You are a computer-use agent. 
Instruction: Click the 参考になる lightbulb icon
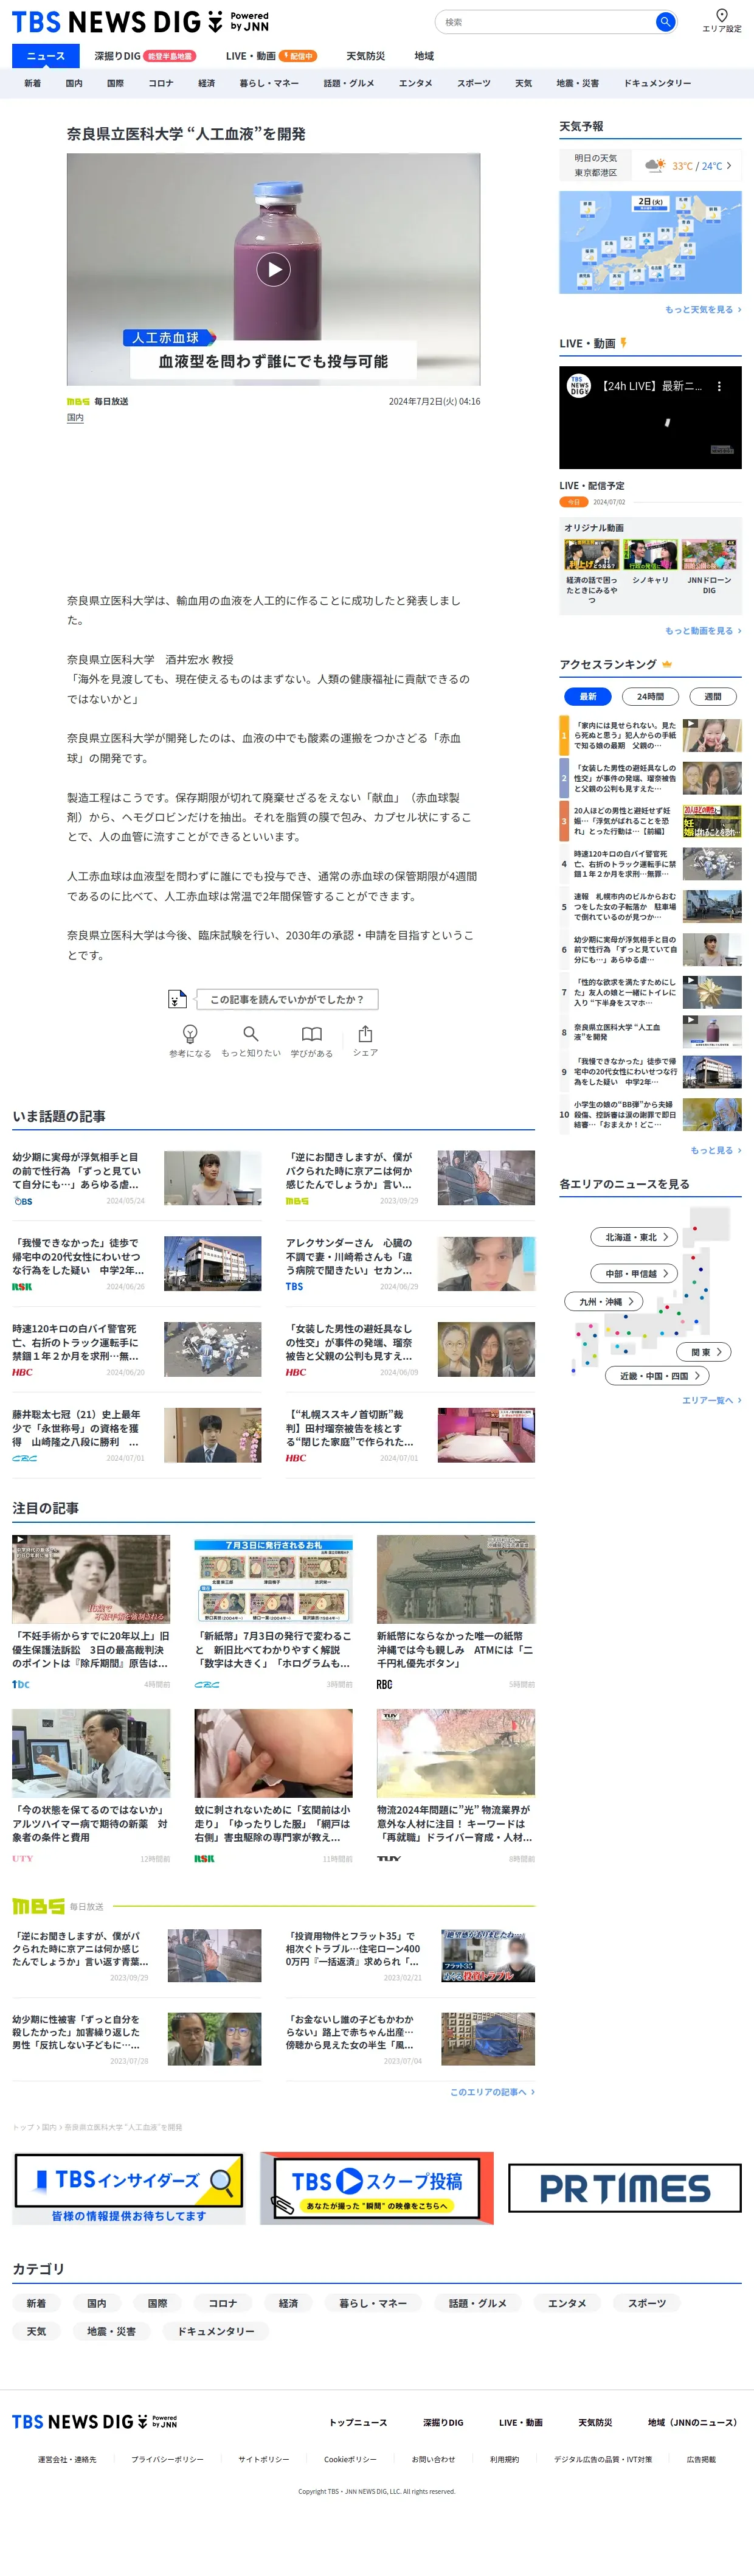click(190, 1034)
